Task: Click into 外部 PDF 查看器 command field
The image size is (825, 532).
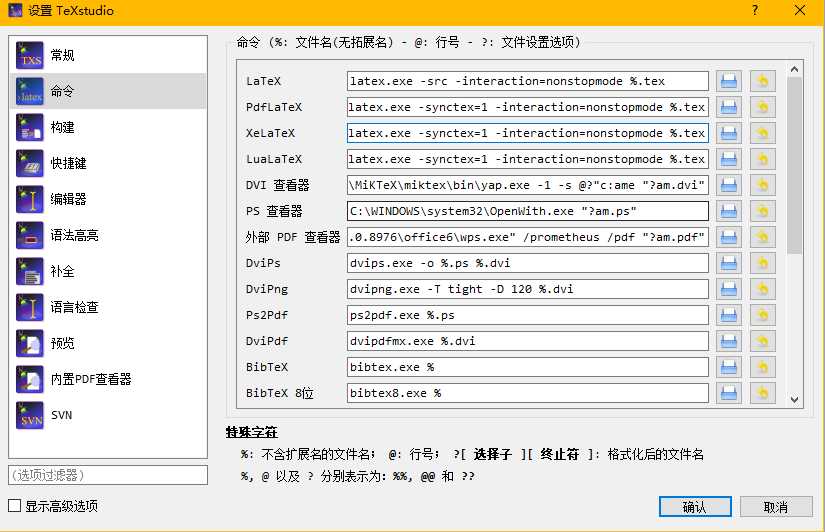Action: (x=528, y=237)
